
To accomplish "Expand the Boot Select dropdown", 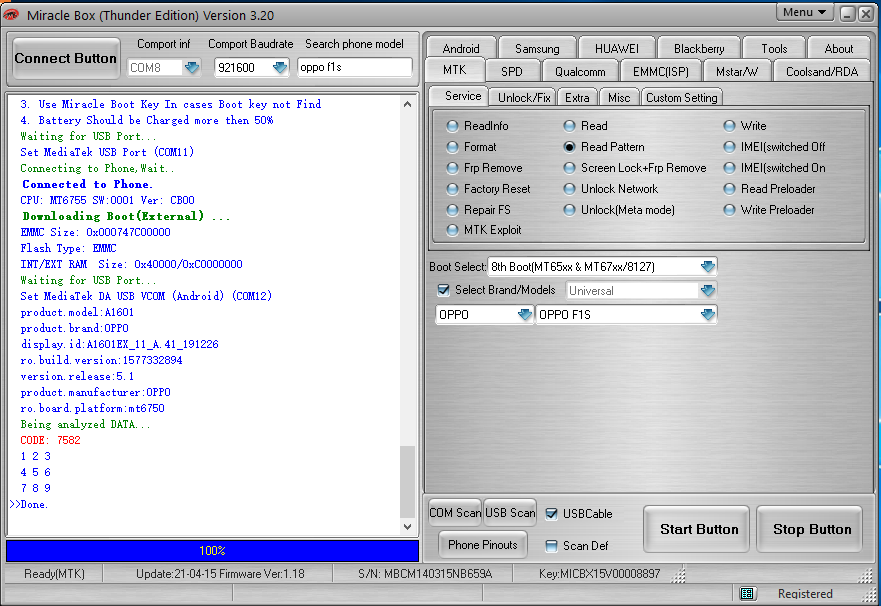I will 708,266.
